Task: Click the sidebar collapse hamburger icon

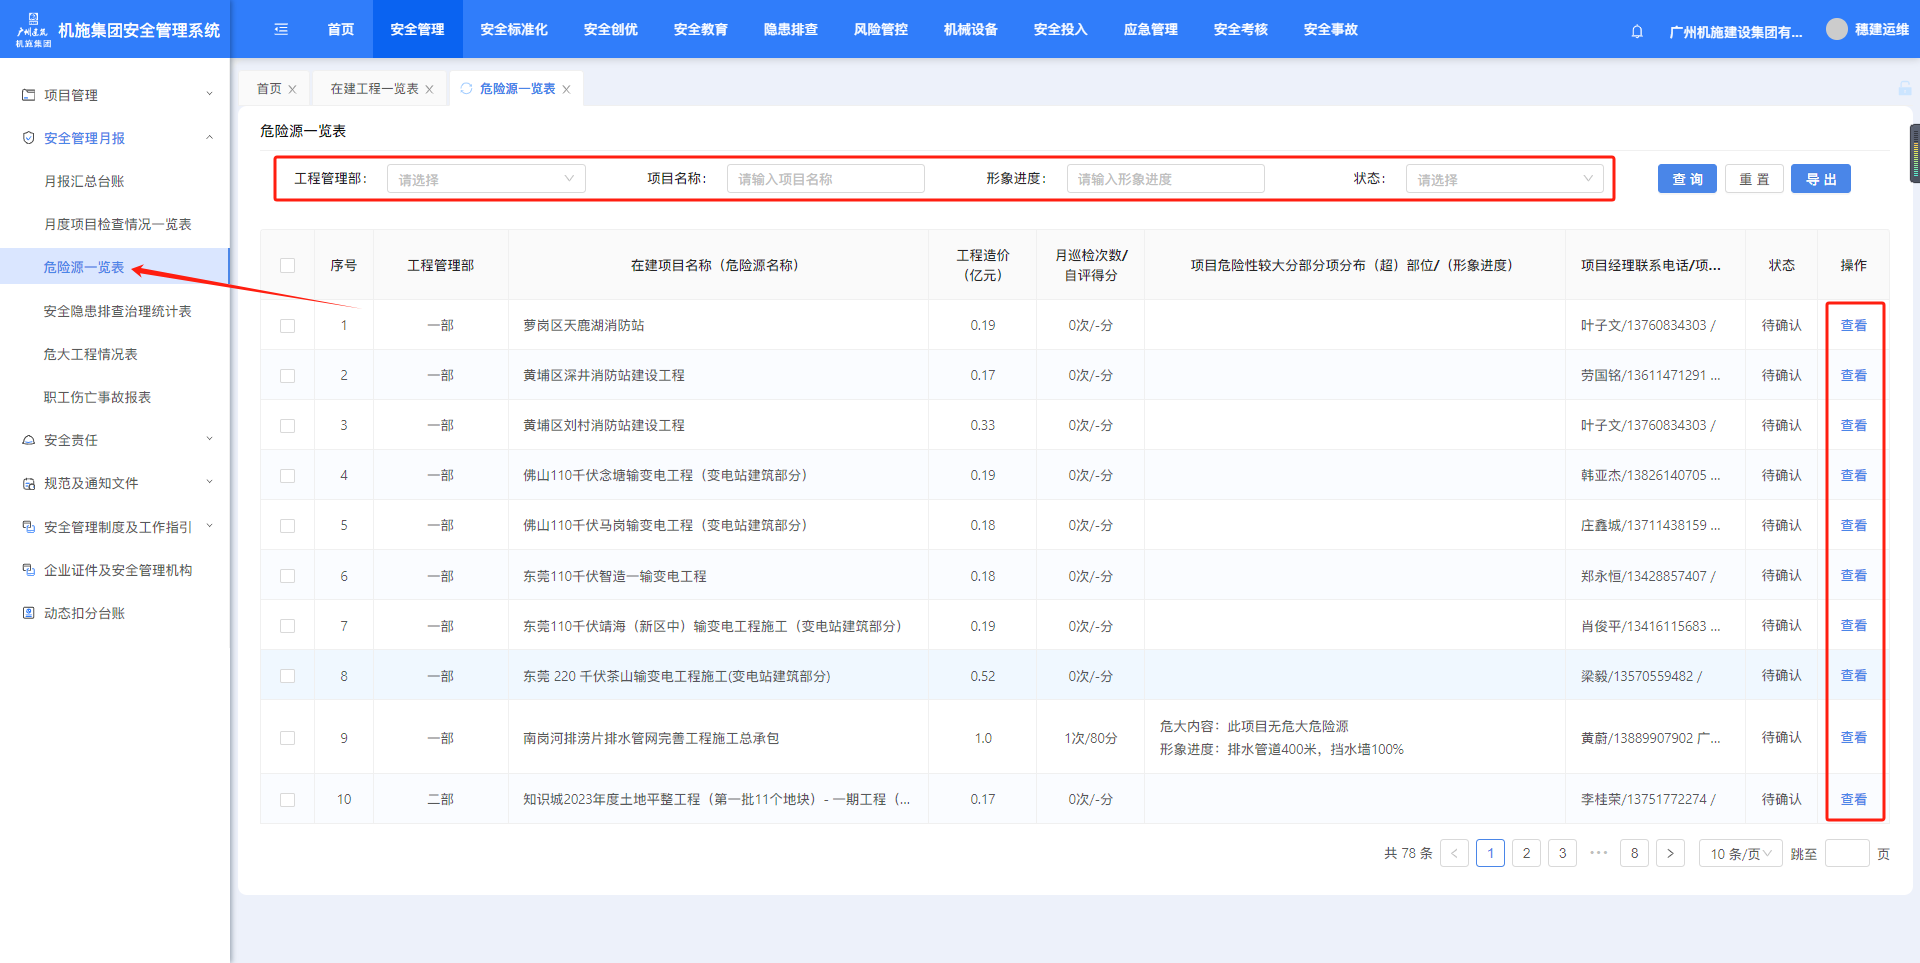Action: (x=281, y=30)
